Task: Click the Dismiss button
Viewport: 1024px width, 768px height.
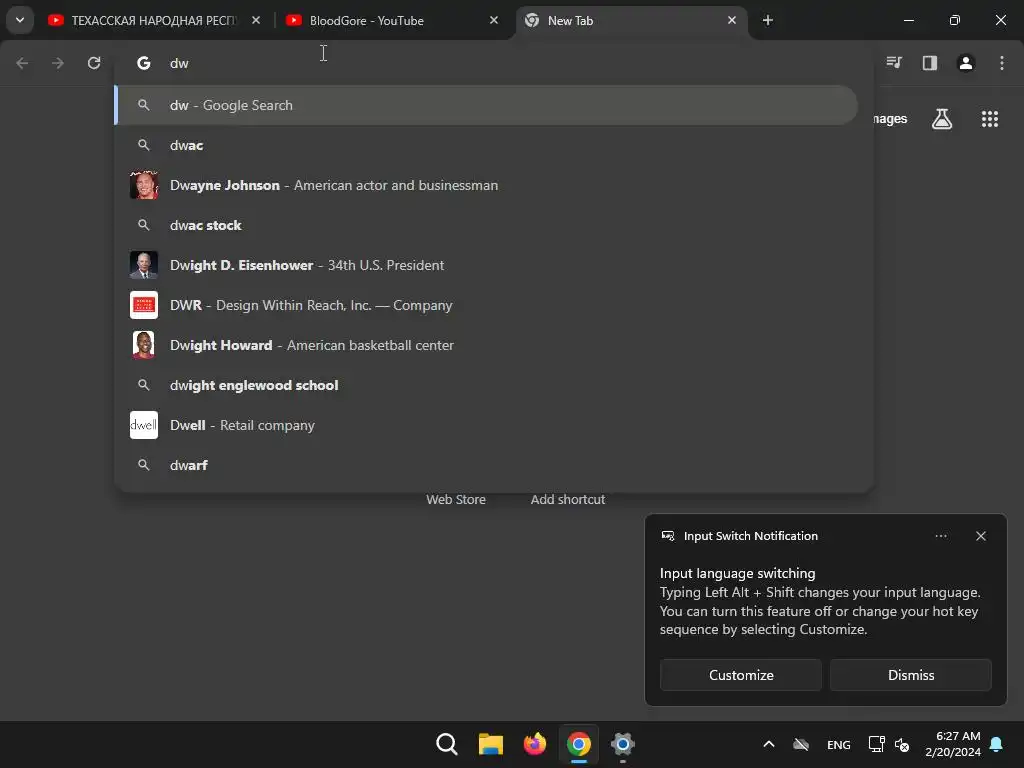Action: (x=910, y=675)
